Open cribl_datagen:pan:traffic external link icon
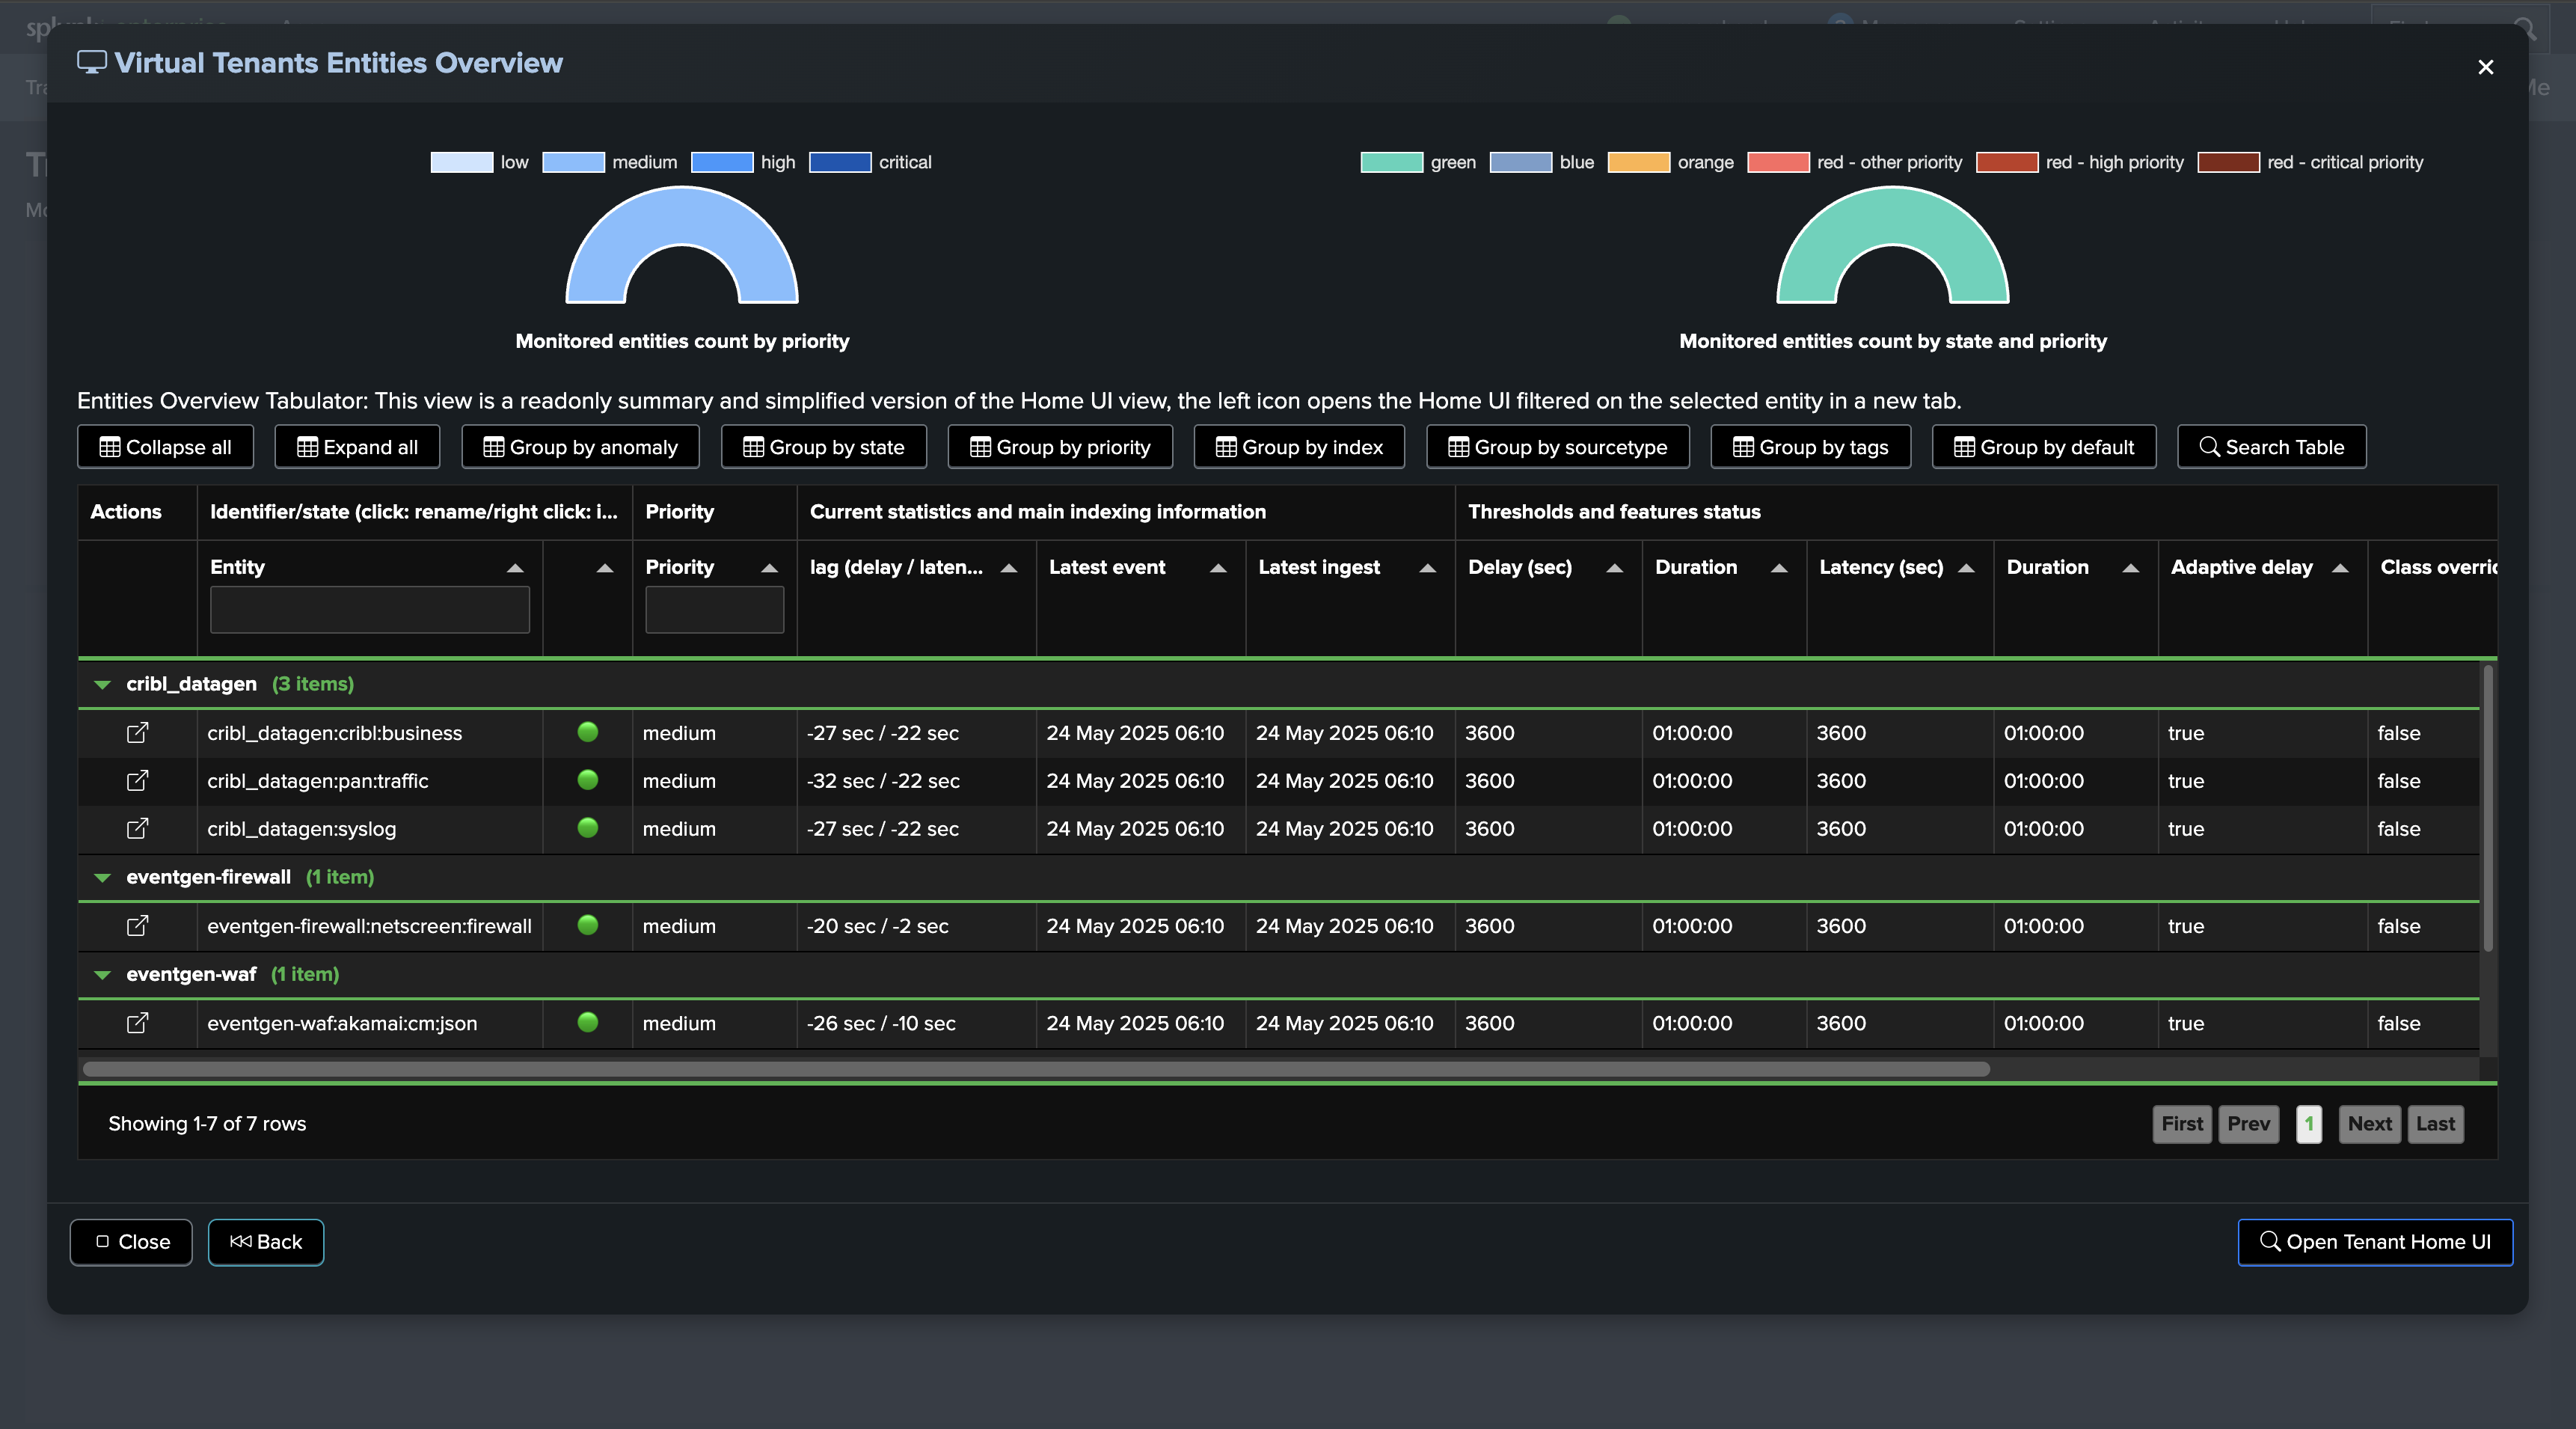The height and width of the screenshot is (1429, 2576). tap(137, 781)
